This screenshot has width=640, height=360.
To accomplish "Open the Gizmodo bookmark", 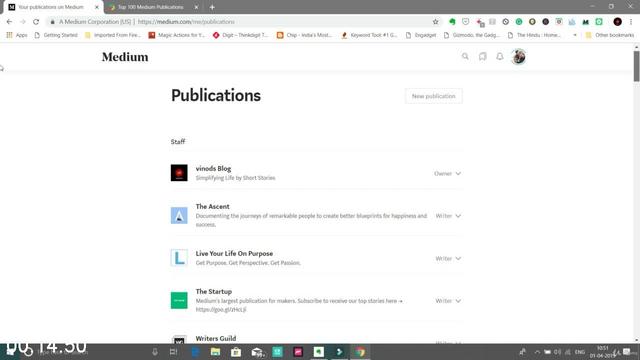I will 471,35.
